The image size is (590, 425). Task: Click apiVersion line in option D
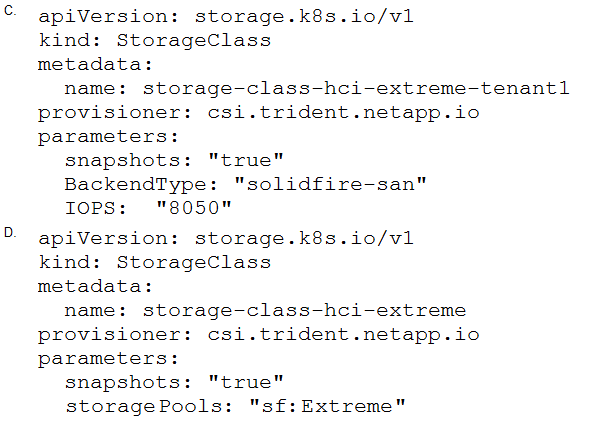pyautogui.click(x=226, y=238)
